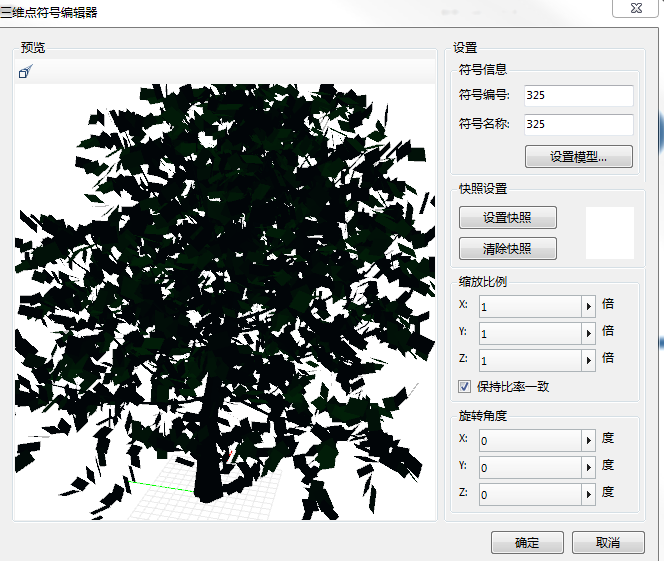This screenshot has height=561, width=664.
Task: Open the X rotation 旋转角度 arrow dropdown
Action: 588,441
